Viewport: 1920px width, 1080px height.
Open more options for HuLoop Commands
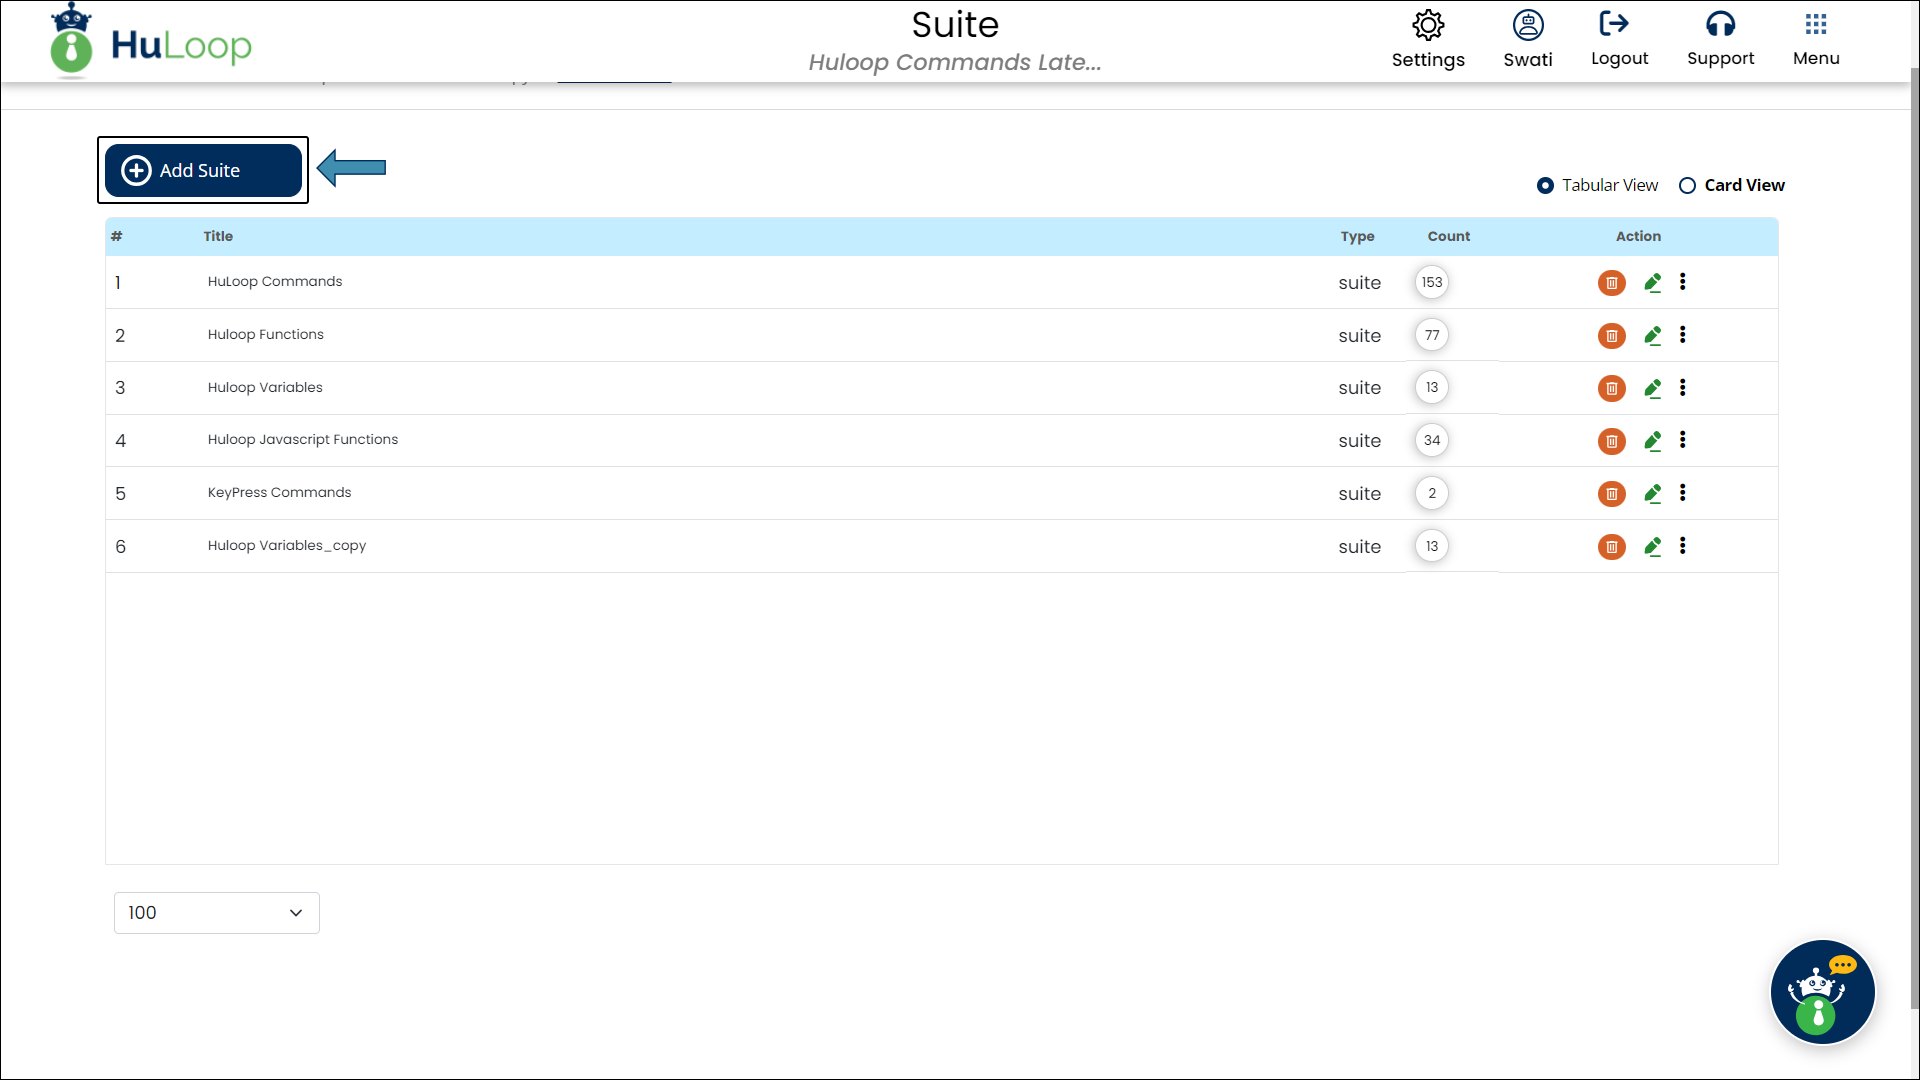click(x=1683, y=282)
